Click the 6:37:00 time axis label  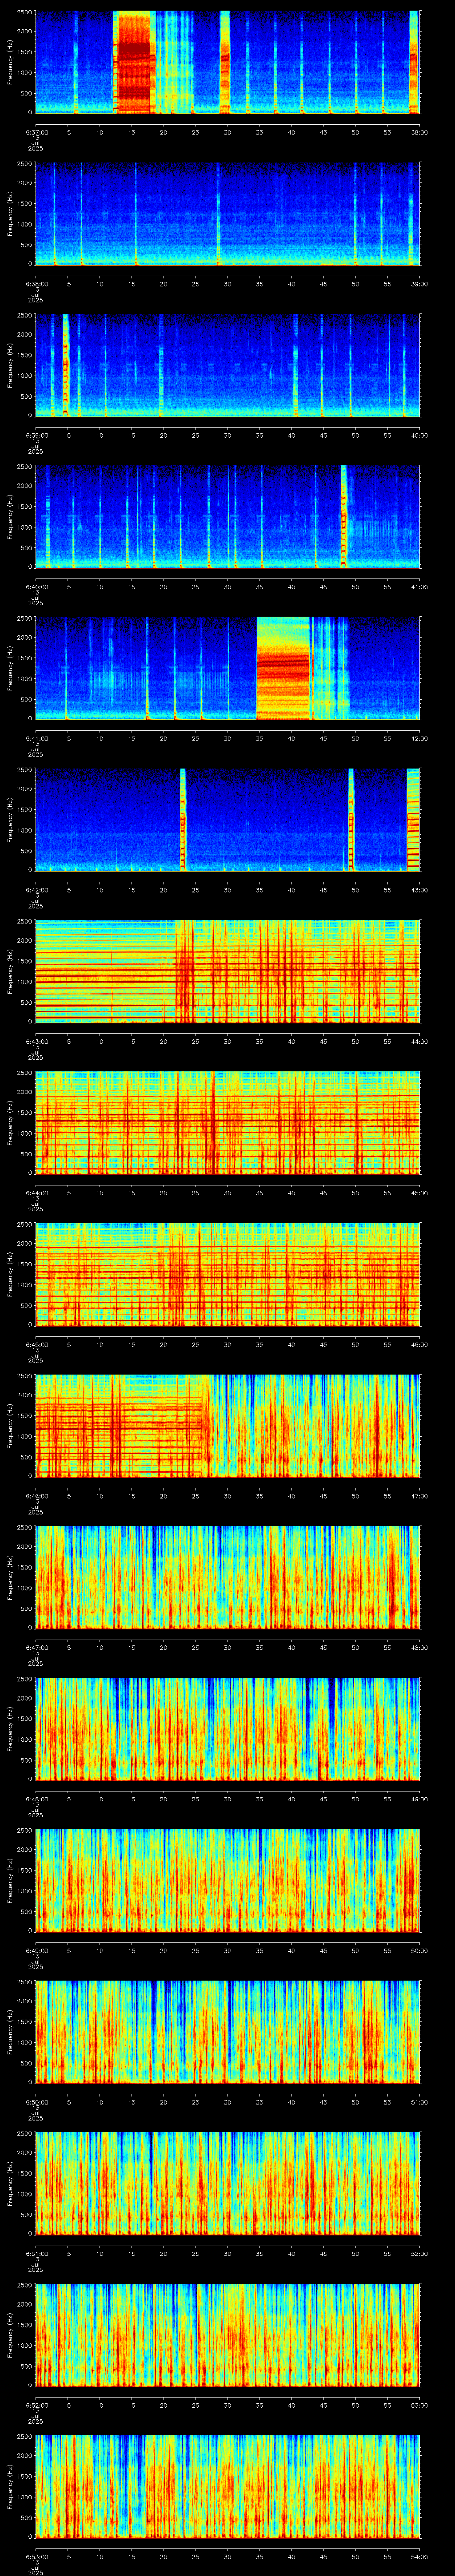point(36,132)
